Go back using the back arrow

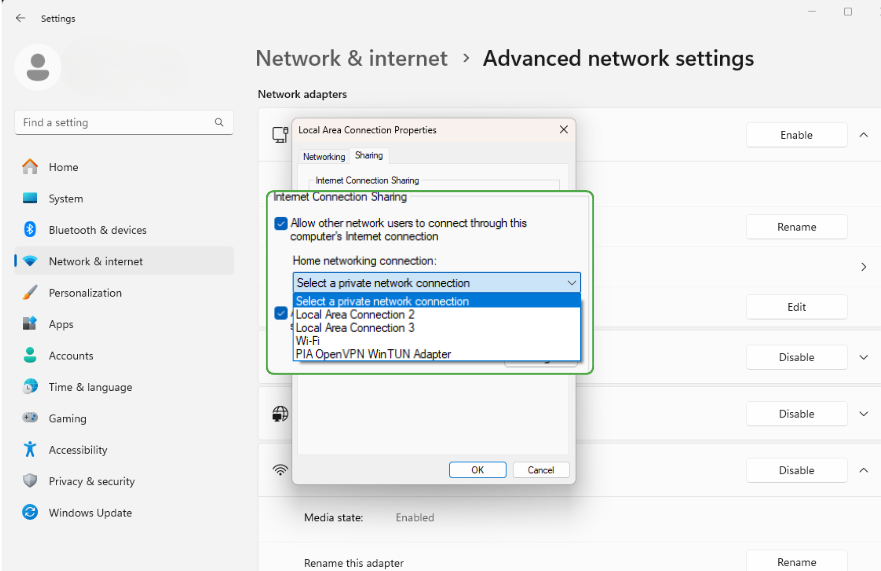point(20,18)
